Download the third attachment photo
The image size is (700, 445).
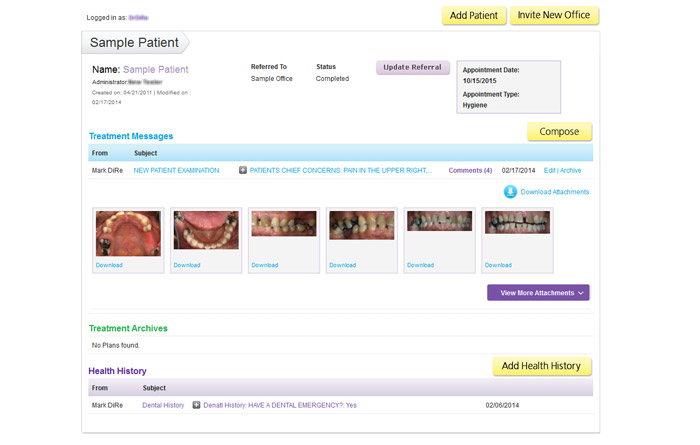(x=265, y=265)
